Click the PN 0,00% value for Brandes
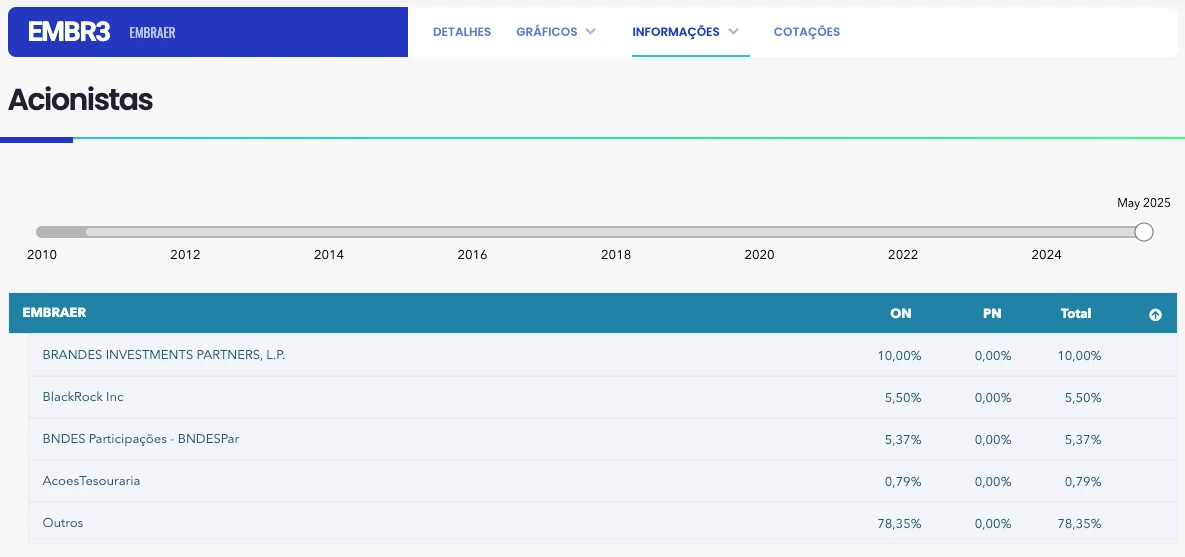 [993, 355]
